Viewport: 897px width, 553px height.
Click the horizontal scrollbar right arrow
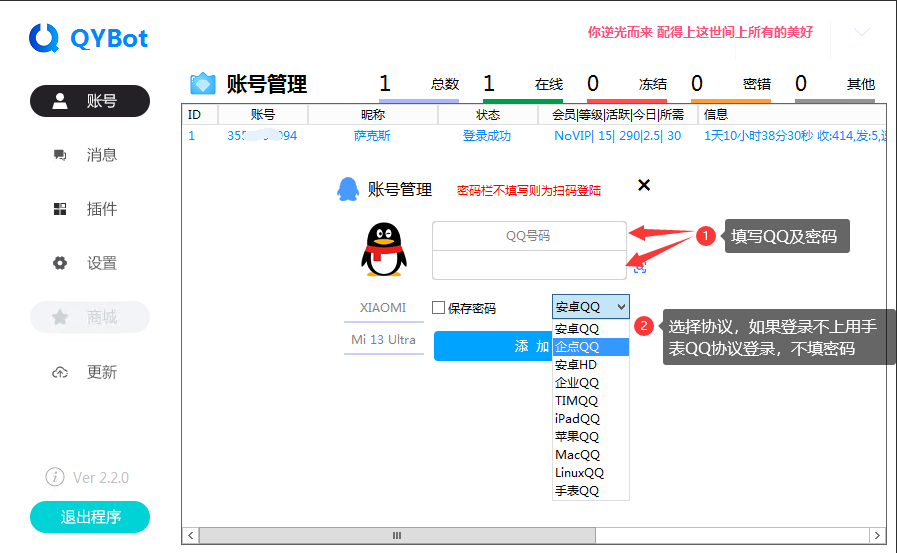(877, 536)
